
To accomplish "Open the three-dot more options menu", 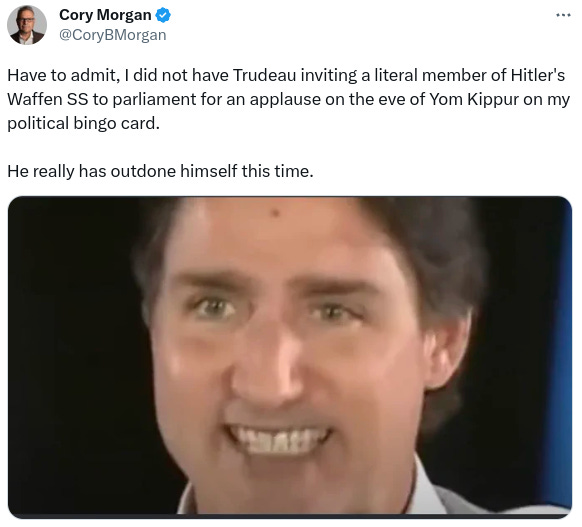I will click(x=563, y=15).
